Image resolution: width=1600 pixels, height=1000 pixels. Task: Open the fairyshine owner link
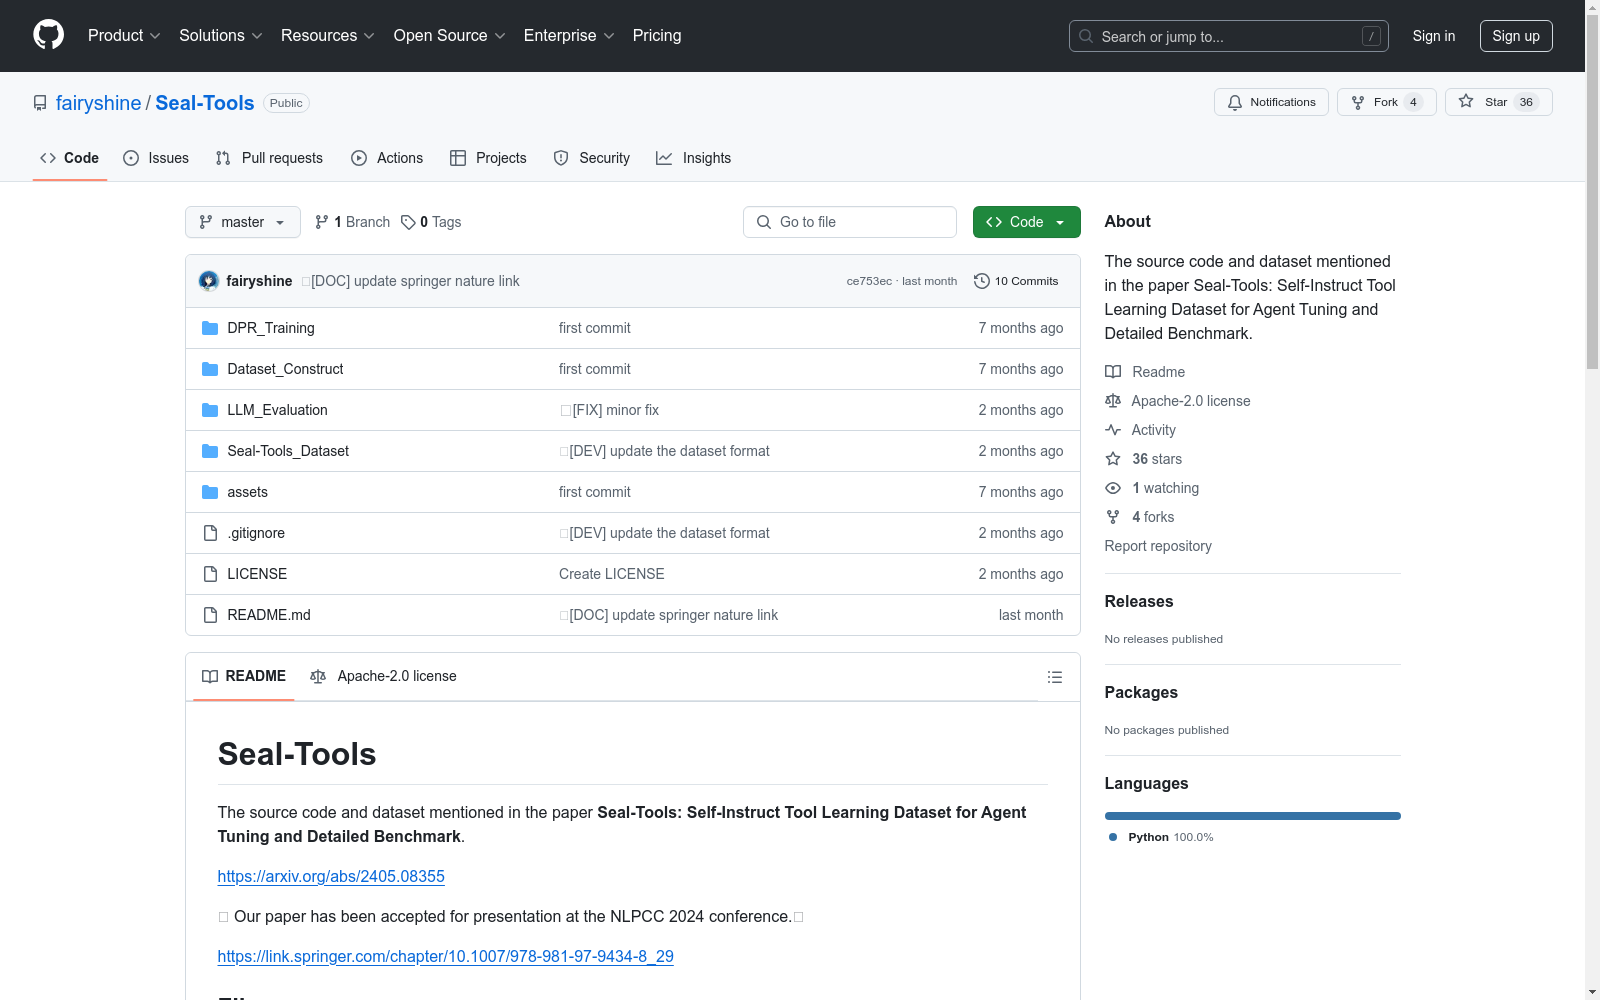coord(99,103)
